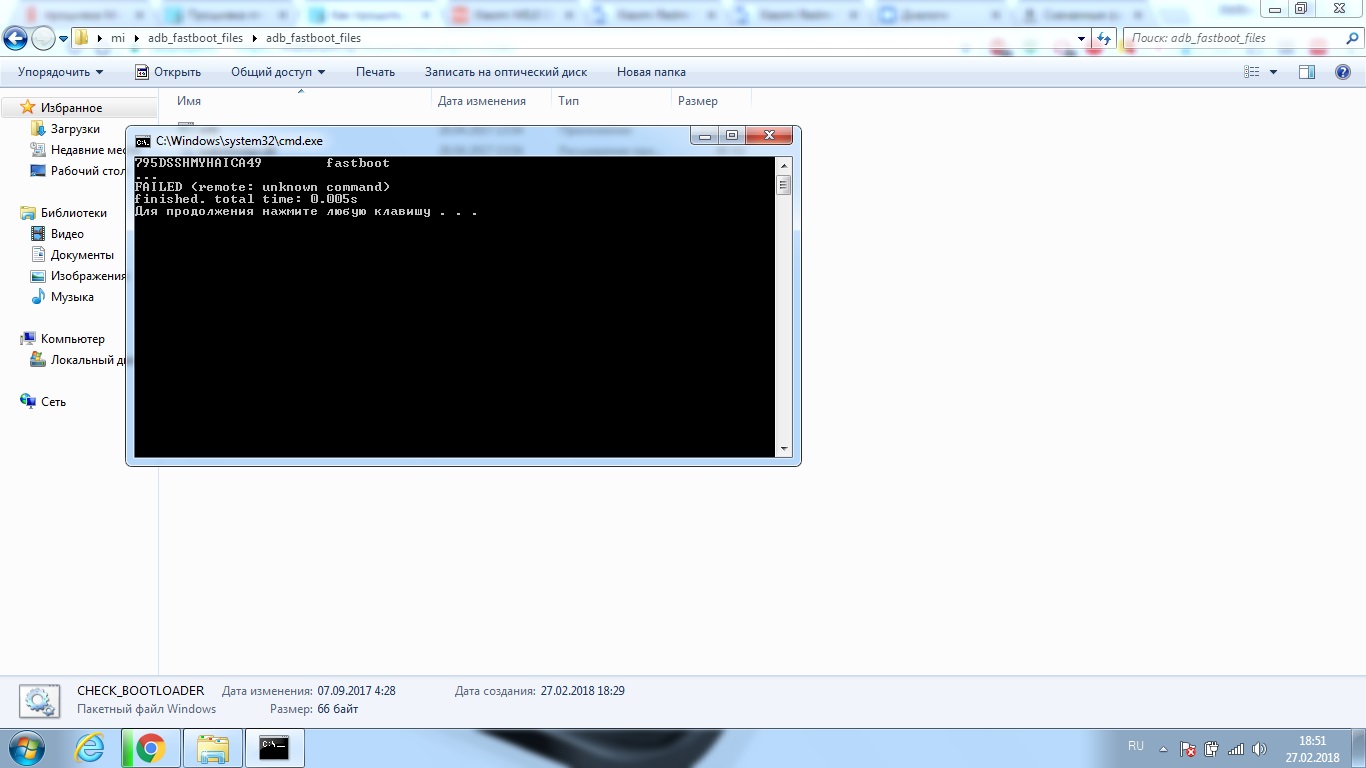Image resolution: width=1366 pixels, height=768 pixels.
Task: Toggle the preview pane icon
Action: pos(1306,72)
